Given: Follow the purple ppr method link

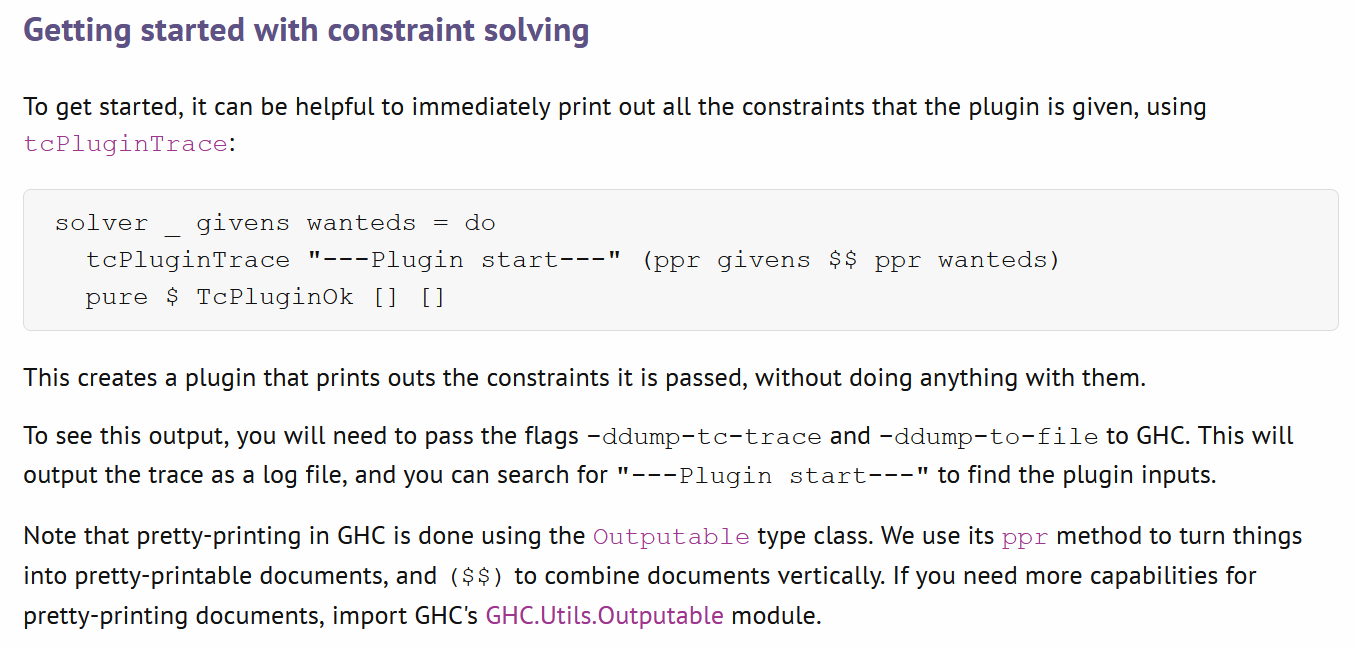Looking at the screenshot, I should coord(1024,537).
